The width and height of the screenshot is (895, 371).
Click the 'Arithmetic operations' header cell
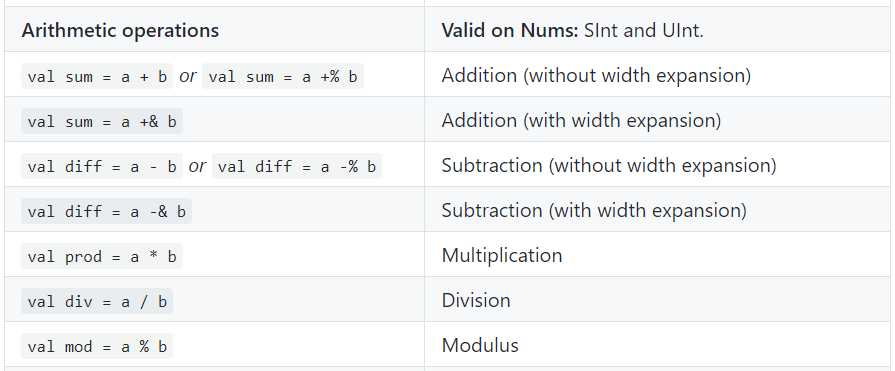pos(214,29)
